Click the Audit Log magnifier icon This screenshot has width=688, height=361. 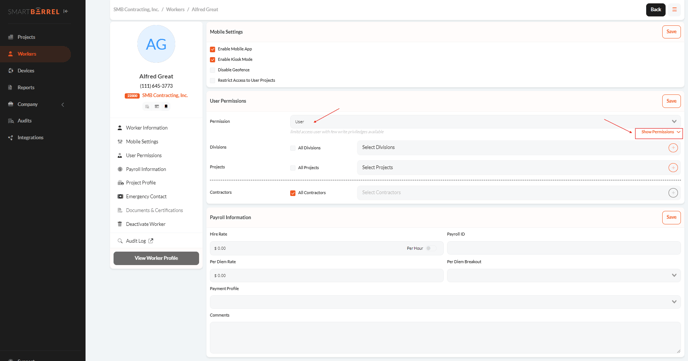tap(120, 241)
